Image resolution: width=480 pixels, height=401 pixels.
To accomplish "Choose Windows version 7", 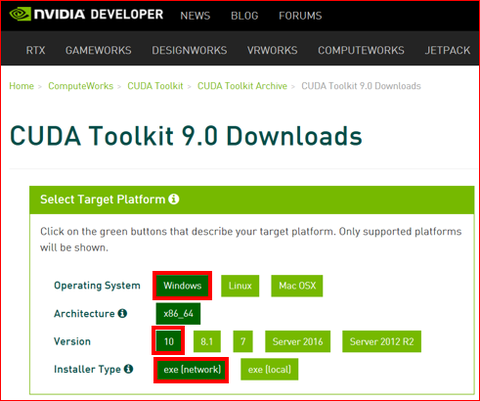I will [243, 341].
